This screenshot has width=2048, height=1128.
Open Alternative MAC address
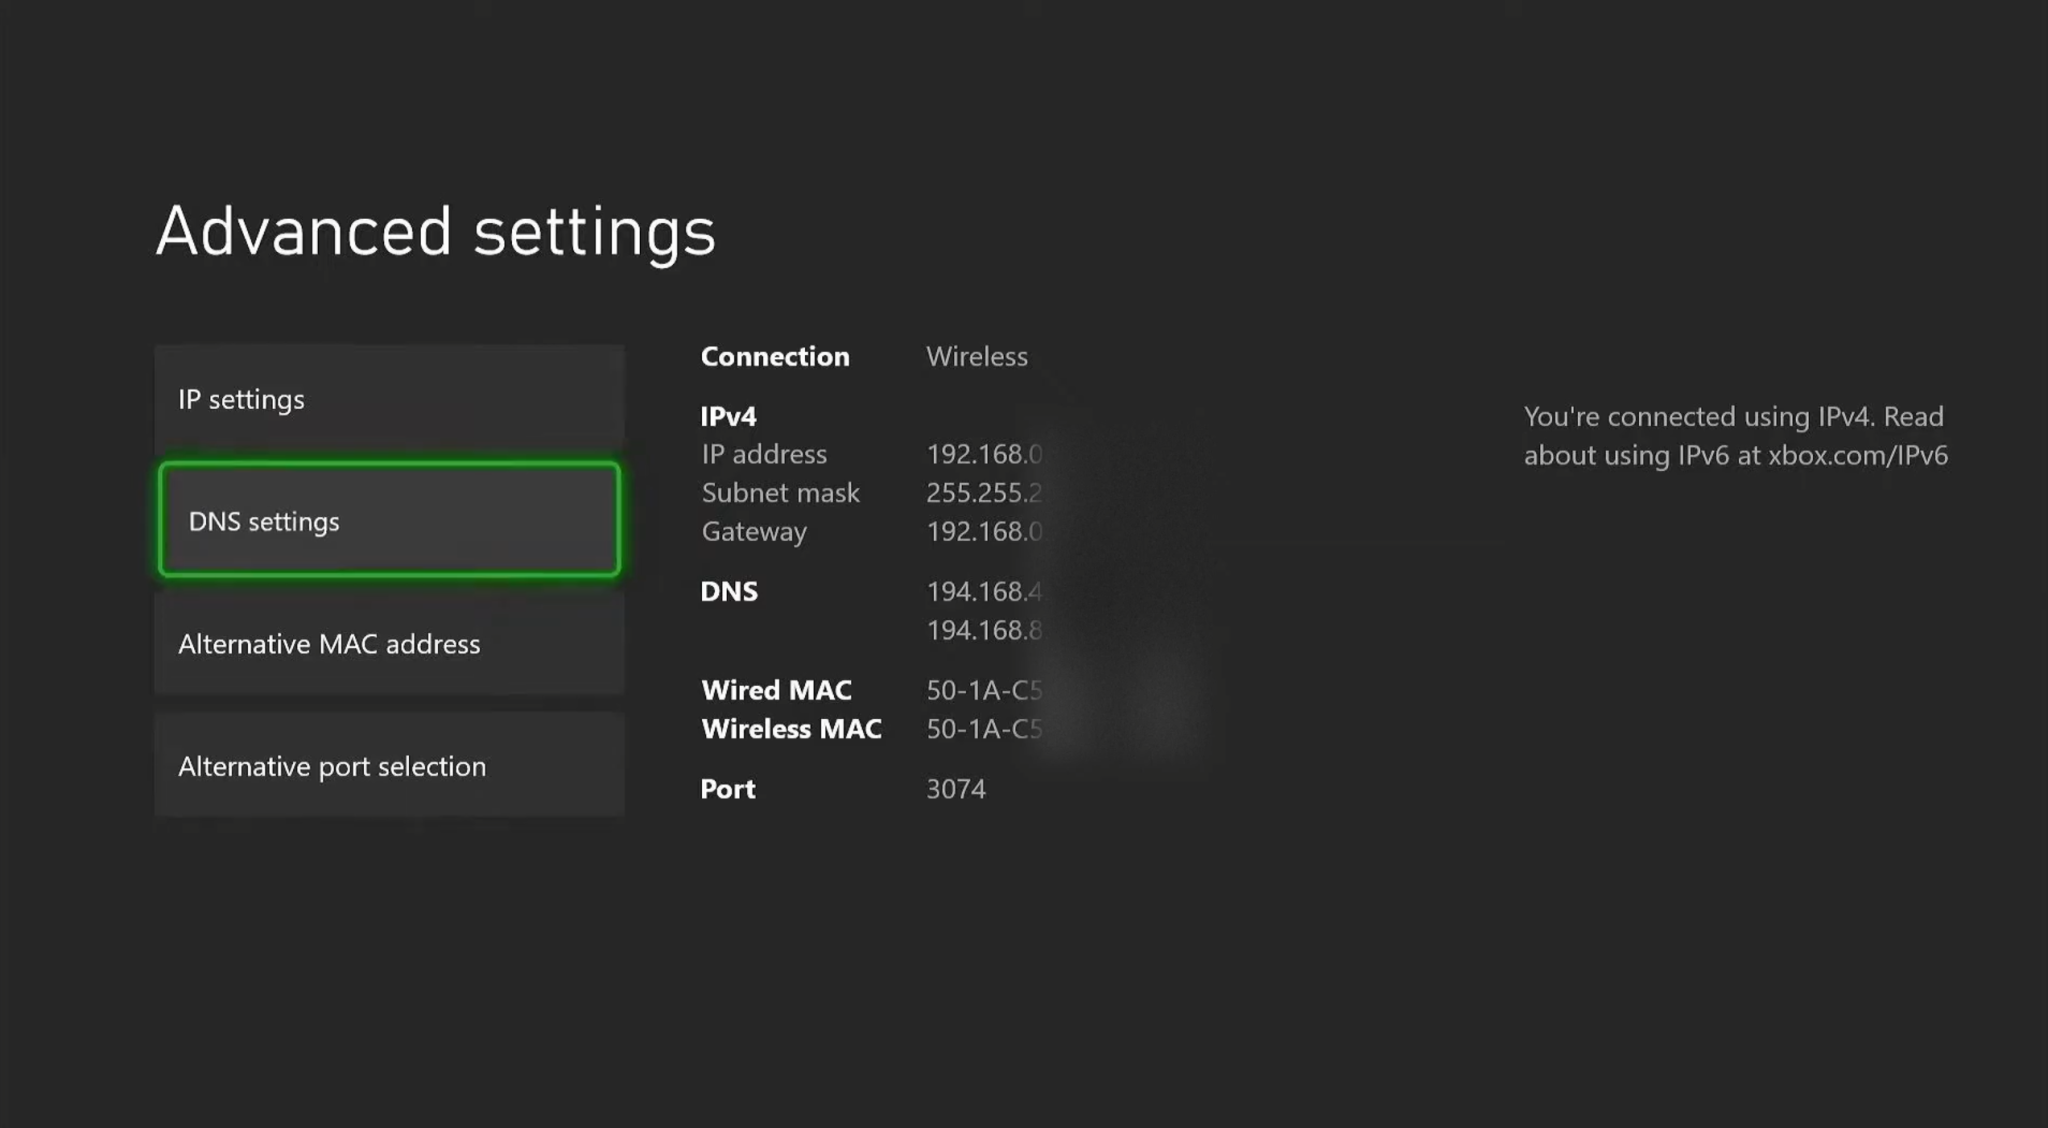(x=389, y=643)
